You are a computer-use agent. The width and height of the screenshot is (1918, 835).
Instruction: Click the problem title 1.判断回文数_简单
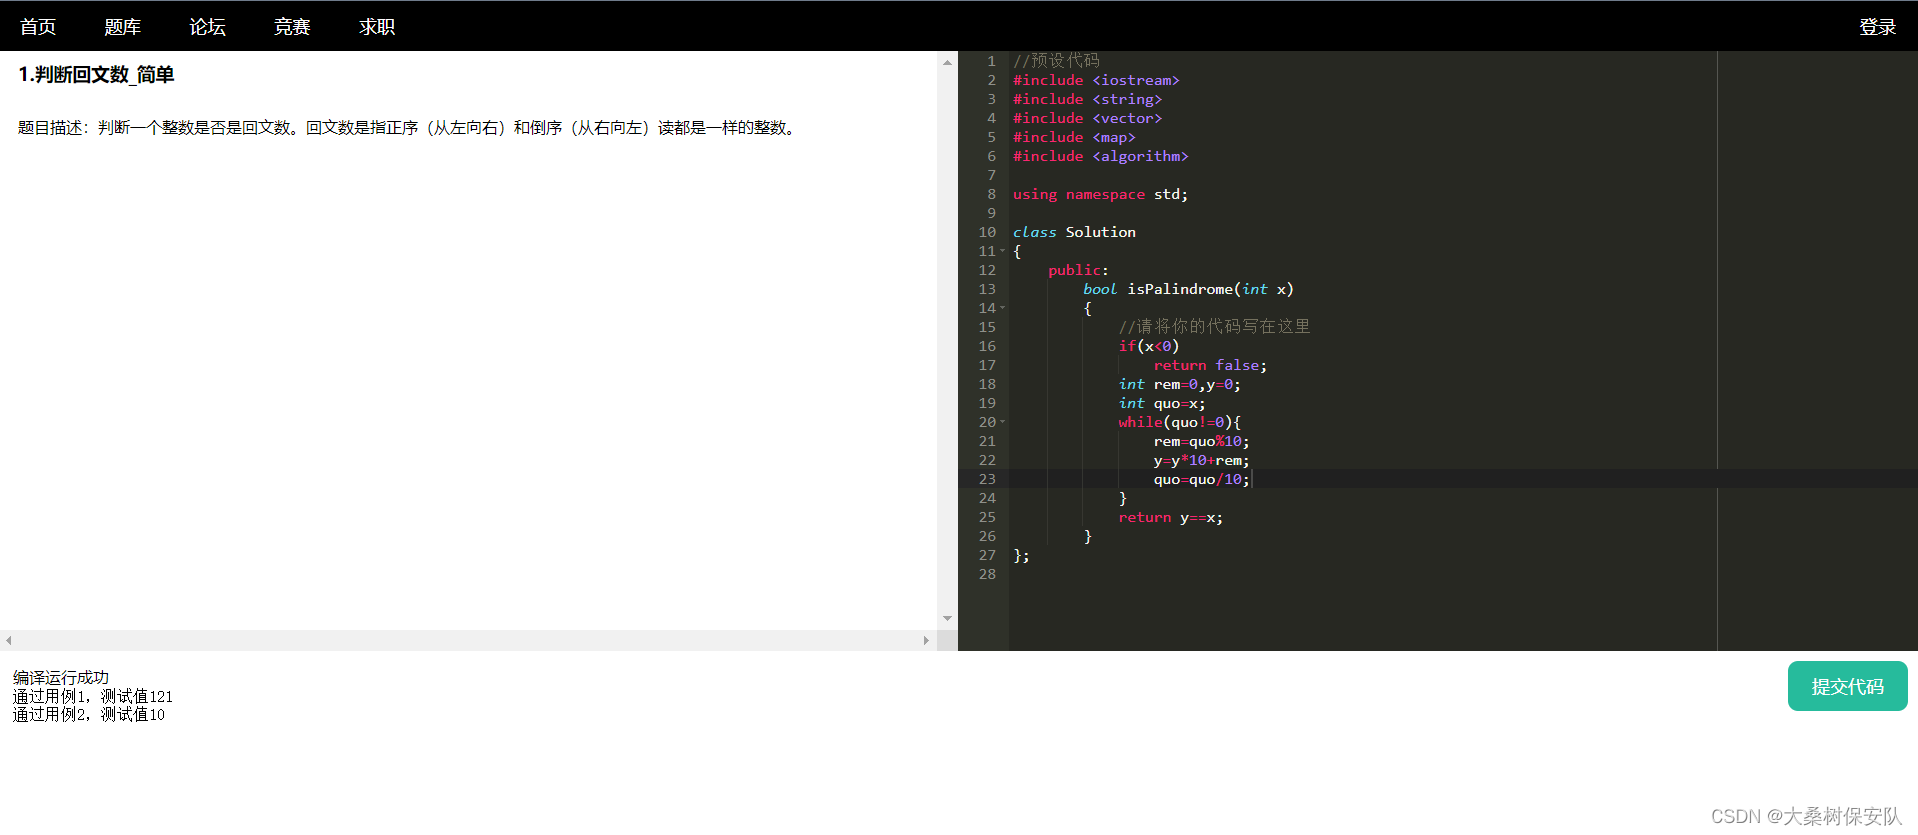point(96,75)
